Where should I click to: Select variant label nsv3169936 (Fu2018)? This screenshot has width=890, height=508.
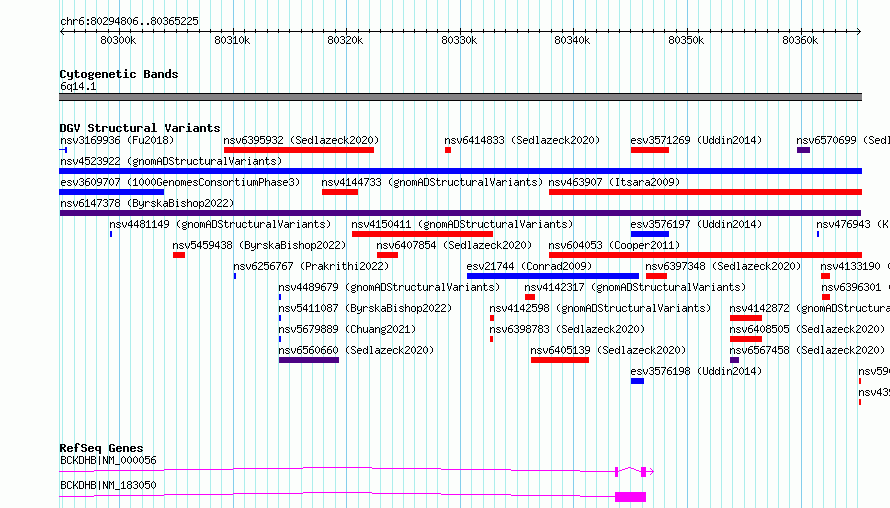117,140
